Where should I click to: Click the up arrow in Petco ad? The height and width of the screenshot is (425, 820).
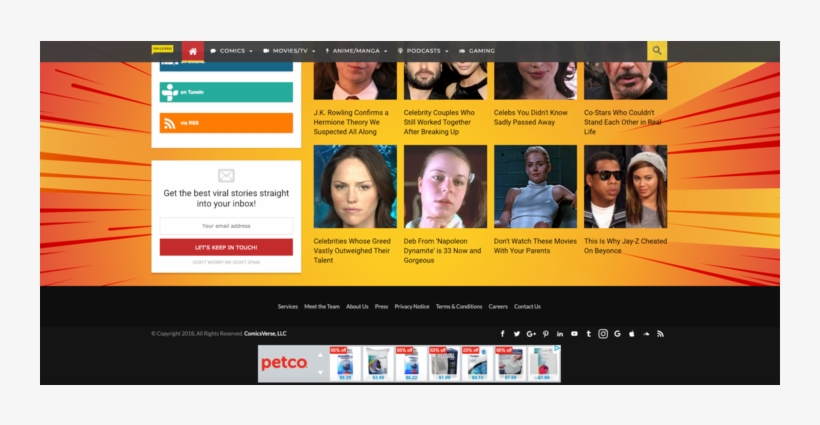(320, 355)
